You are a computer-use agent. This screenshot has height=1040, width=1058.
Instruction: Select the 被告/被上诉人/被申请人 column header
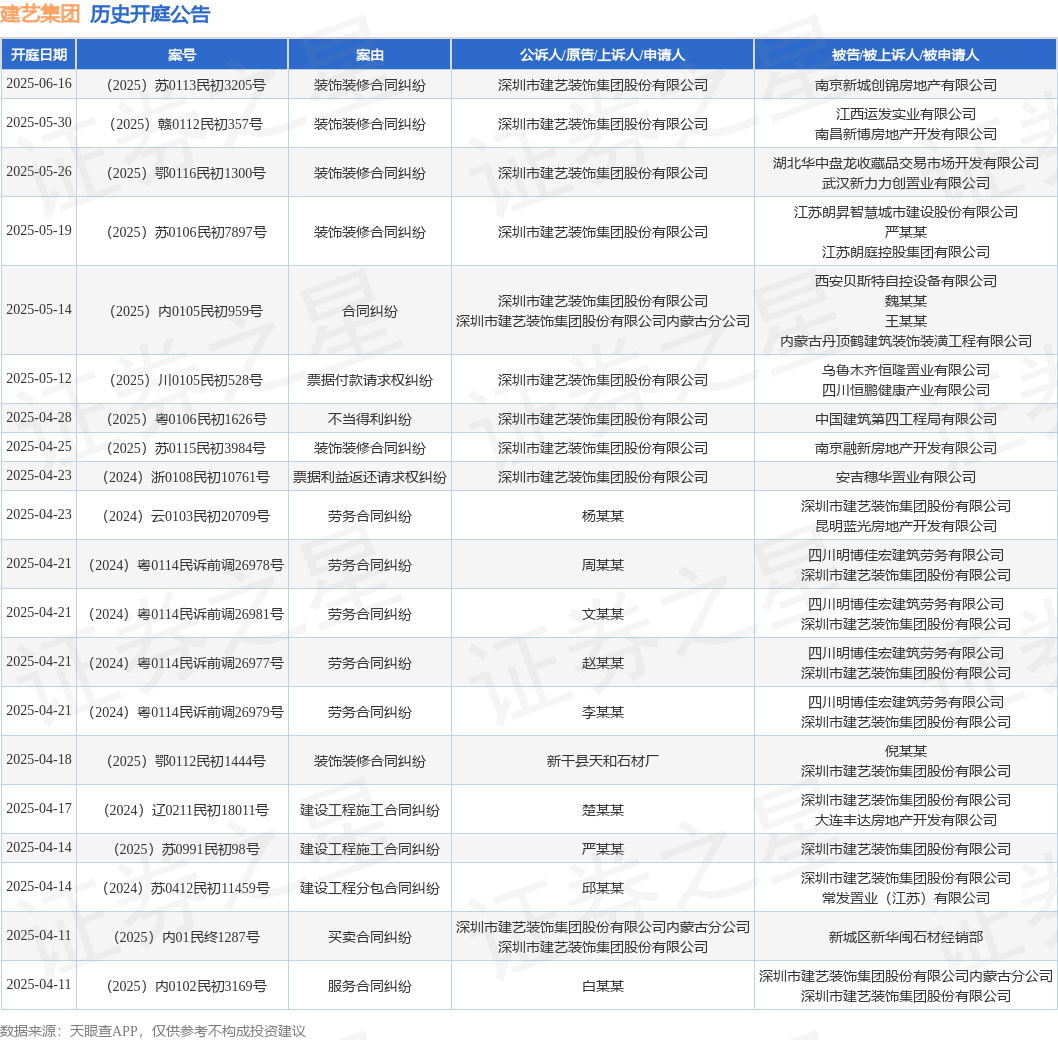(x=906, y=55)
